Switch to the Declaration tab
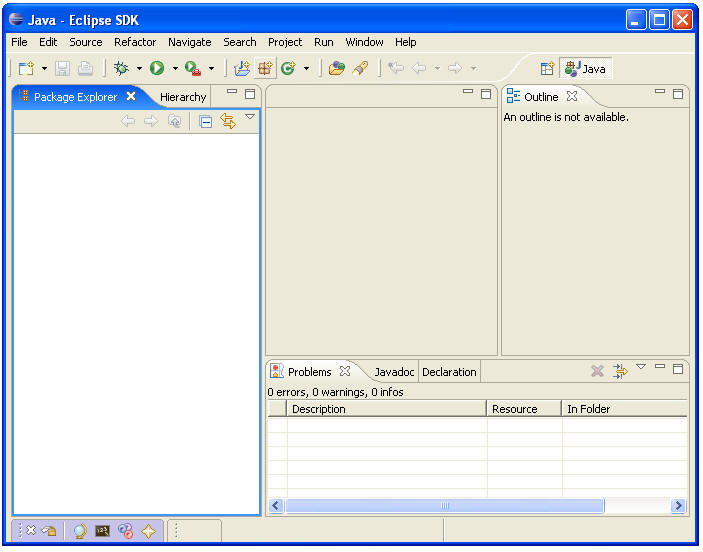This screenshot has height=552, width=703. [x=449, y=372]
